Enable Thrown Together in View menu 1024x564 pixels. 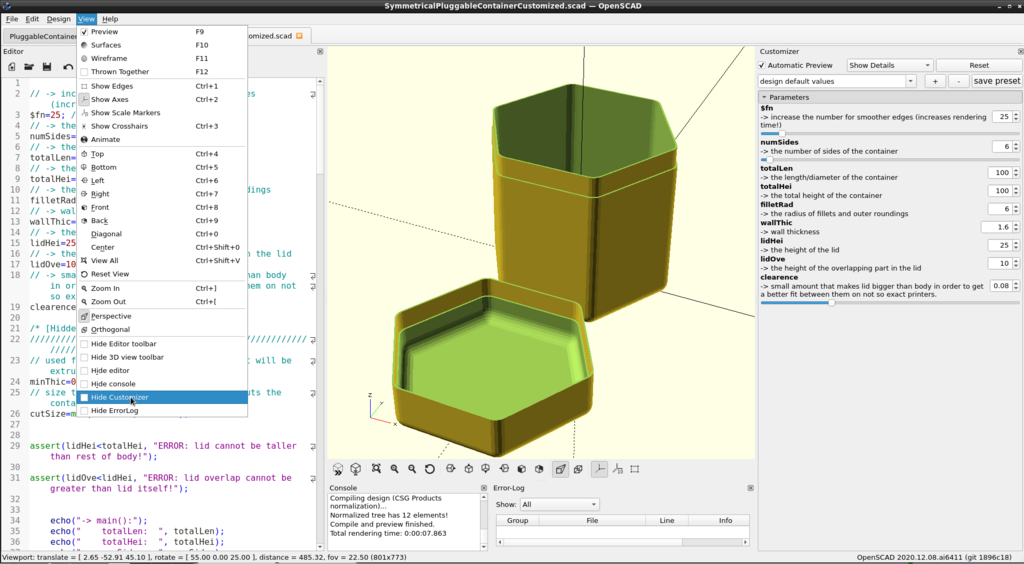click(x=84, y=72)
